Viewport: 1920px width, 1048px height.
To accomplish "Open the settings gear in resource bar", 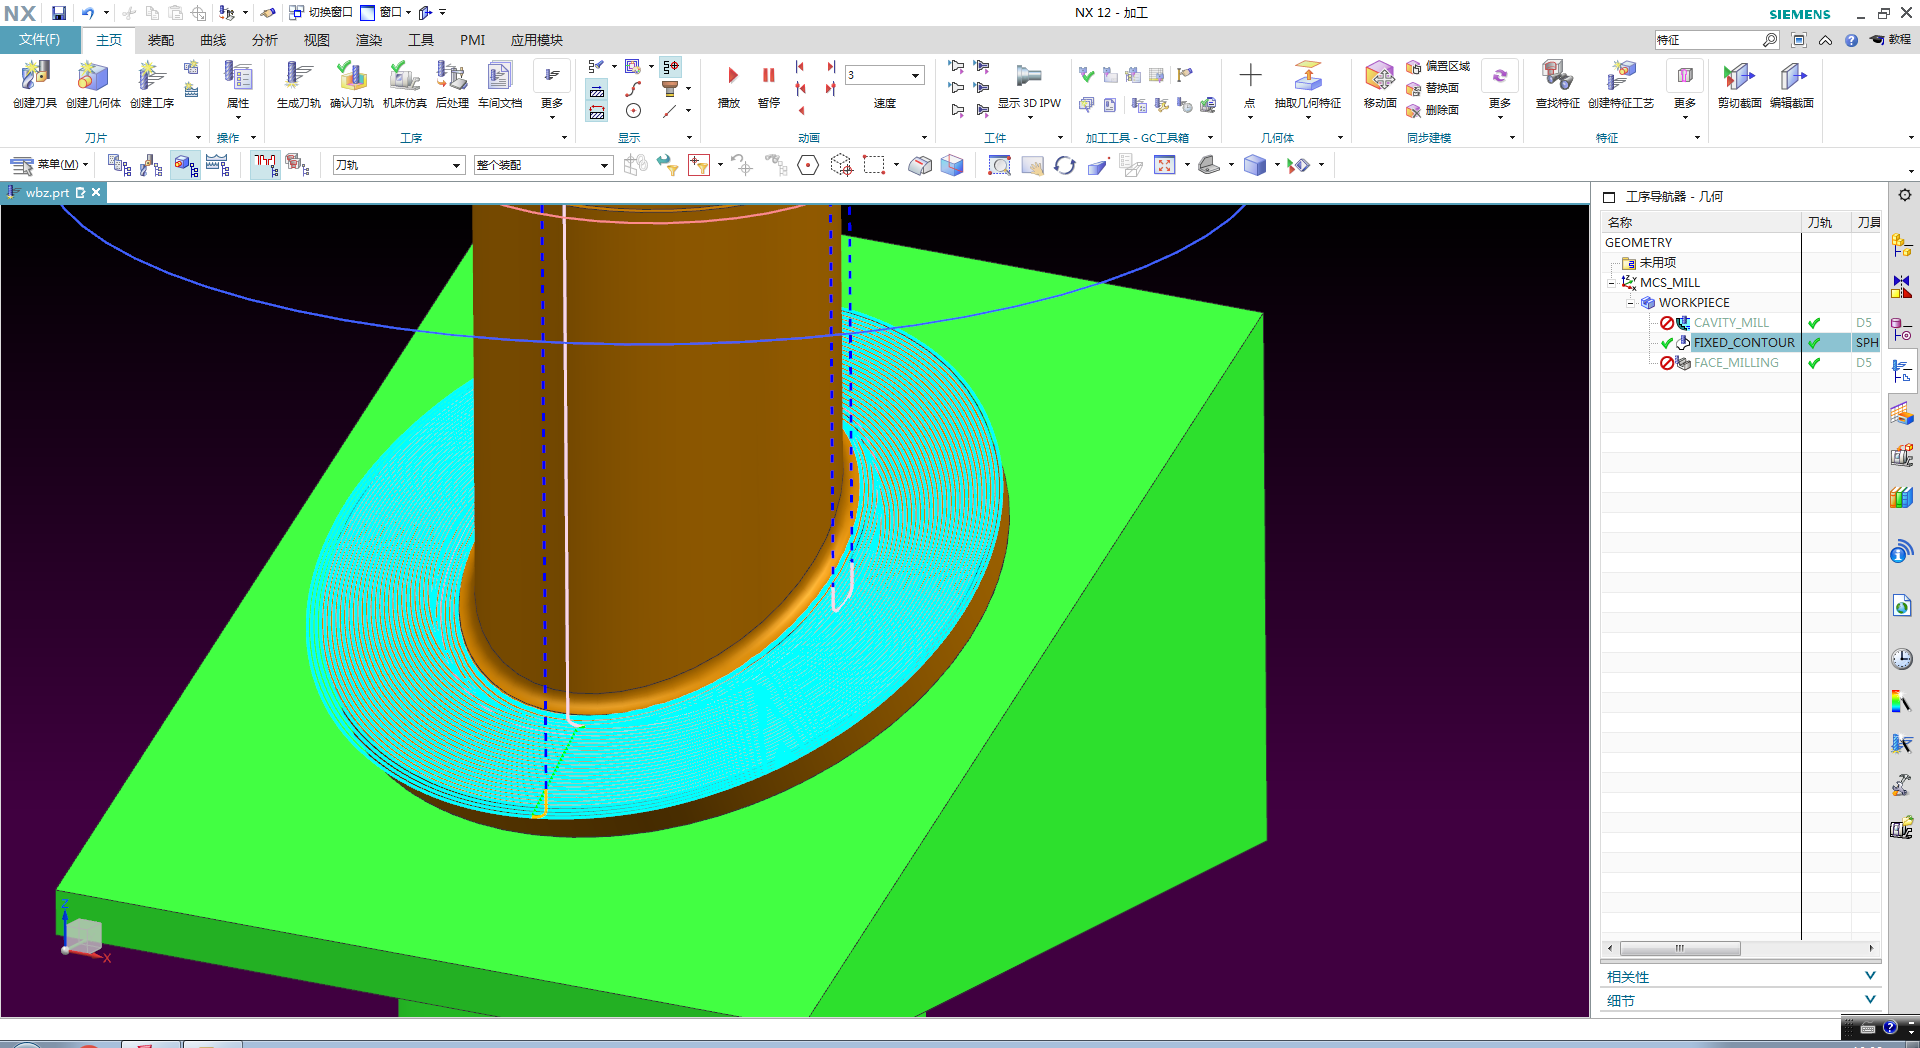I will (x=1905, y=196).
